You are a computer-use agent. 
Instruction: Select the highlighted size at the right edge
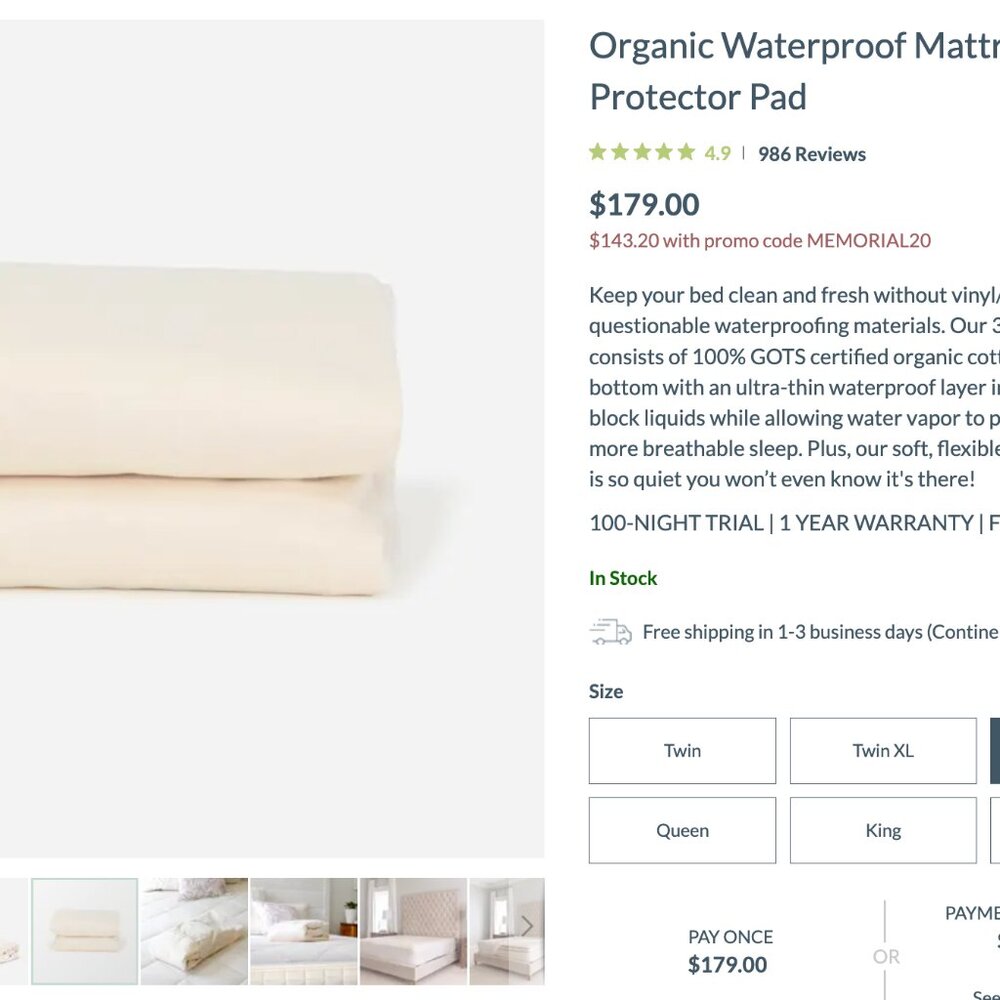[993, 750]
